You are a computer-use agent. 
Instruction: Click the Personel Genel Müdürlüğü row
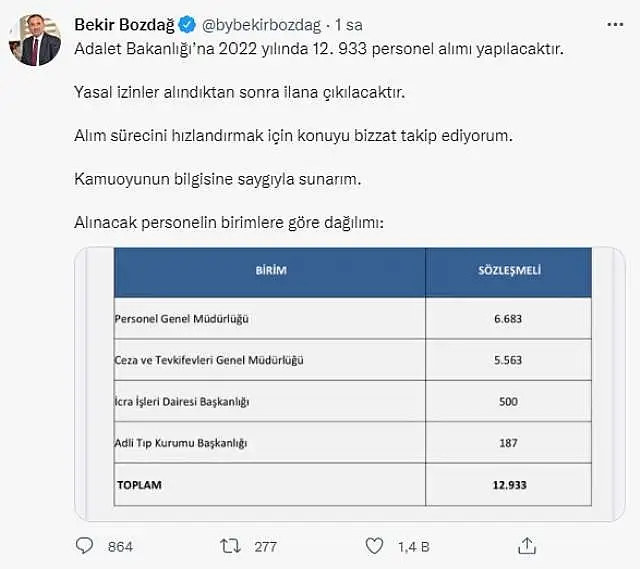[353, 318]
